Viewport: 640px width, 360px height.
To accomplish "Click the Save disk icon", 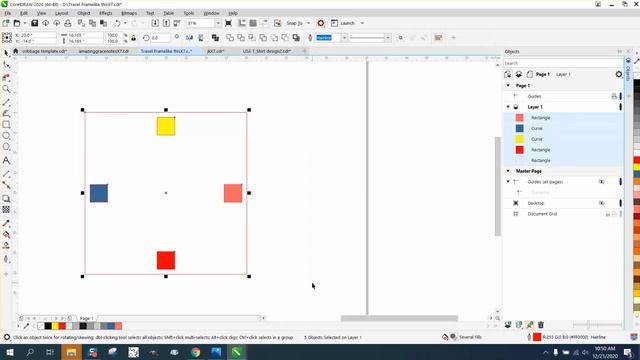I will pos(35,23).
